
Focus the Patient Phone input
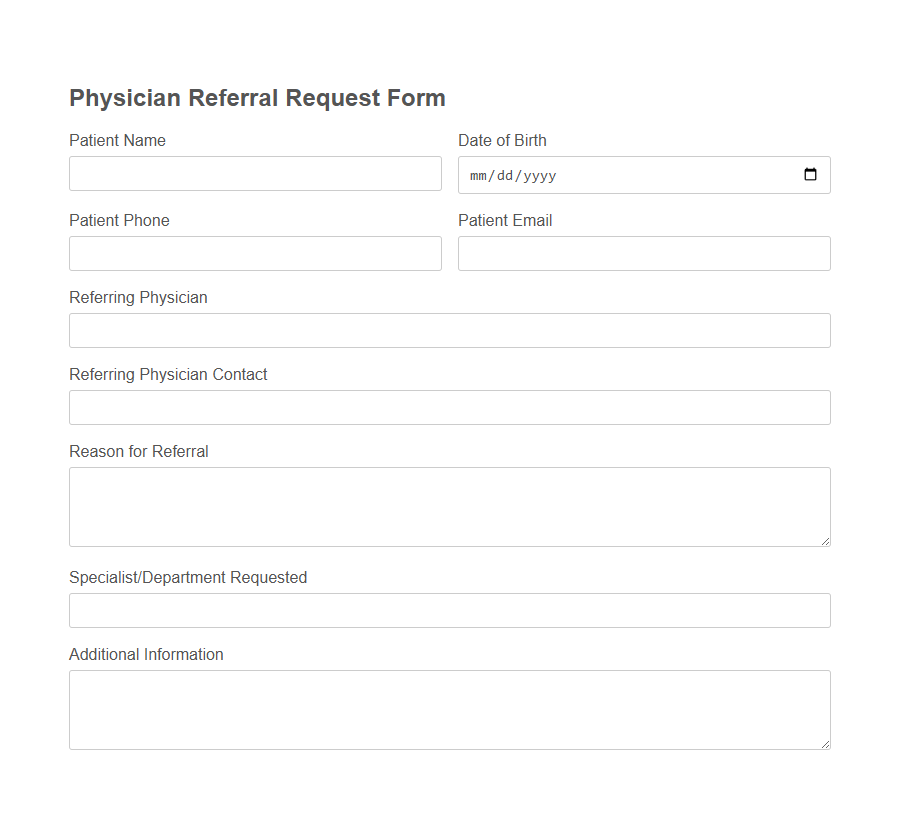pos(255,253)
